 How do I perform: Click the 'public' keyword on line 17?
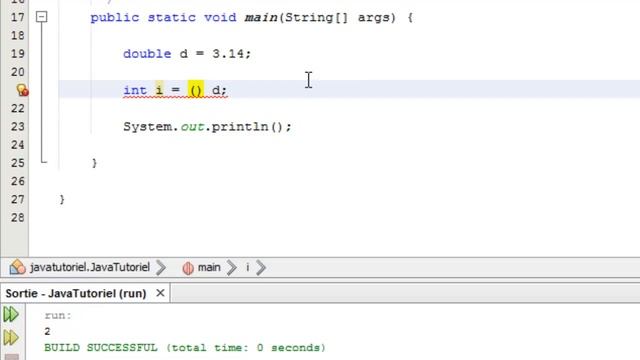pyautogui.click(x=115, y=18)
